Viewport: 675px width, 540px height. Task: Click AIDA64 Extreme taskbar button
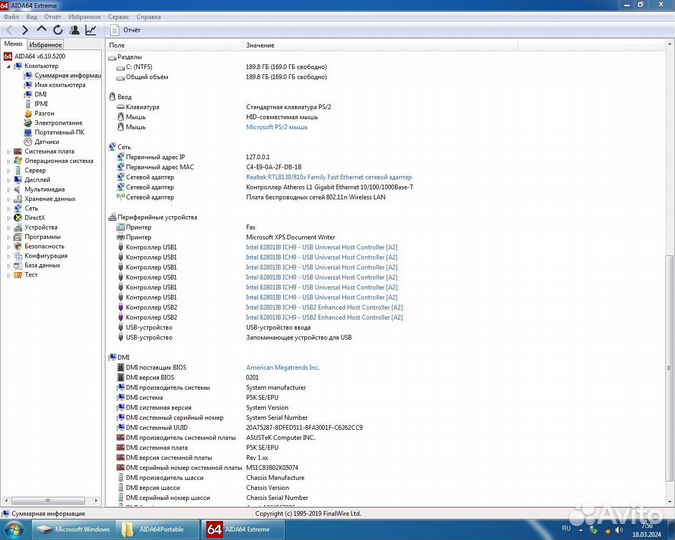(x=243, y=529)
